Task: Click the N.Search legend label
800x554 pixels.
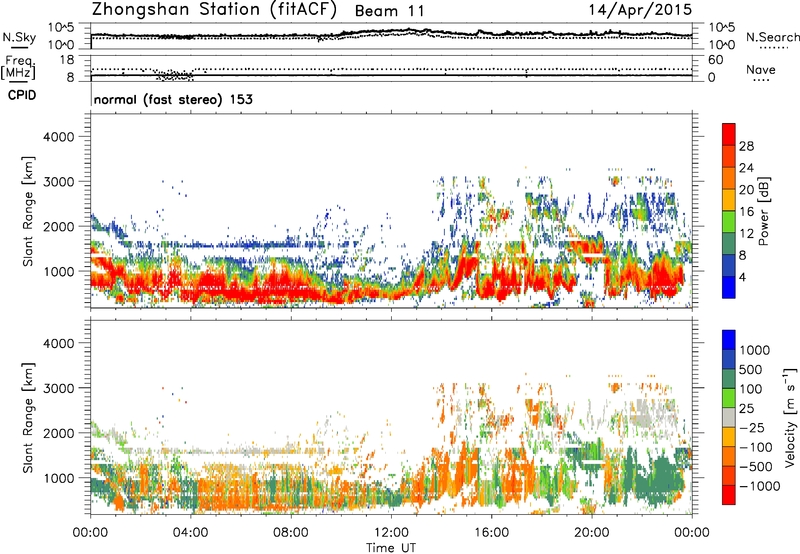Action: click(x=772, y=37)
